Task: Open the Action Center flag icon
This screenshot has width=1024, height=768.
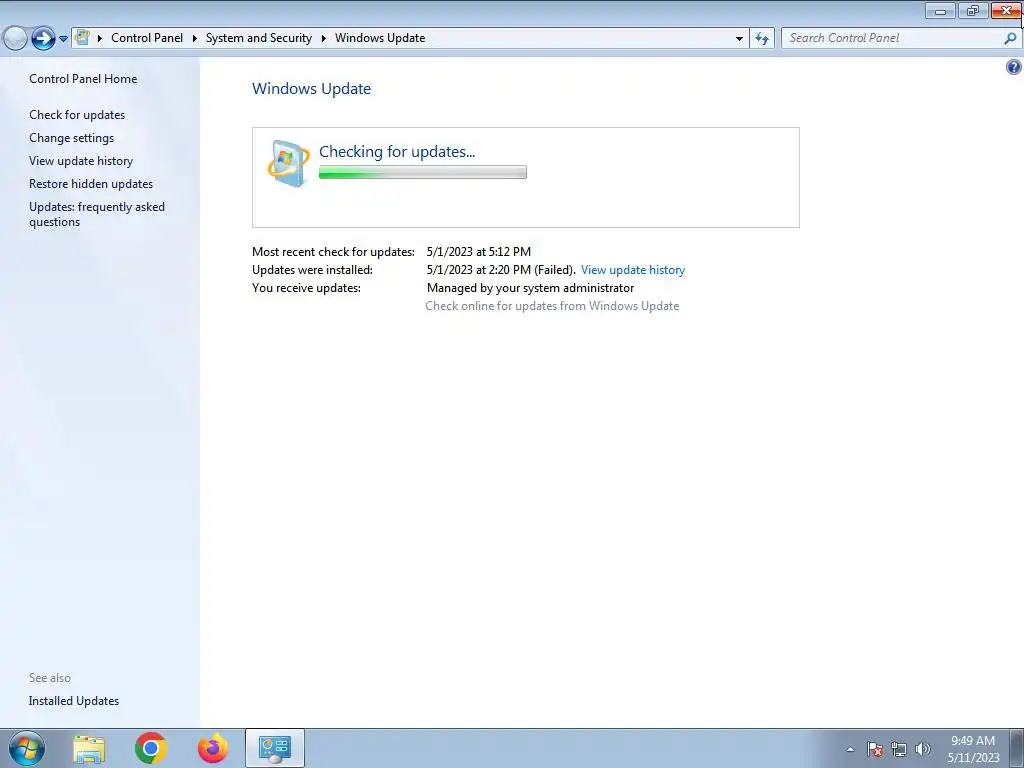Action: 875,749
